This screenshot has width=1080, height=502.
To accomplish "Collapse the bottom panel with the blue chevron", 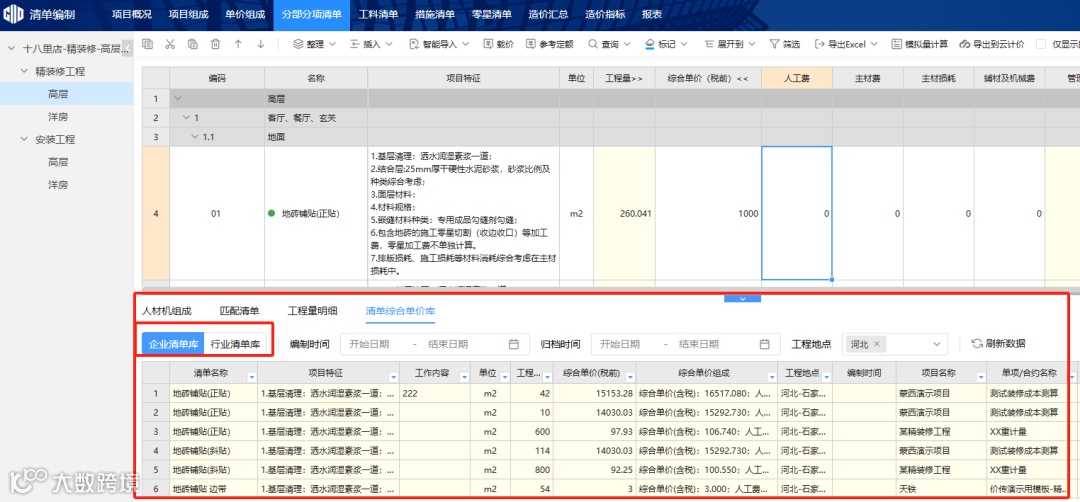I will [x=742, y=299].
